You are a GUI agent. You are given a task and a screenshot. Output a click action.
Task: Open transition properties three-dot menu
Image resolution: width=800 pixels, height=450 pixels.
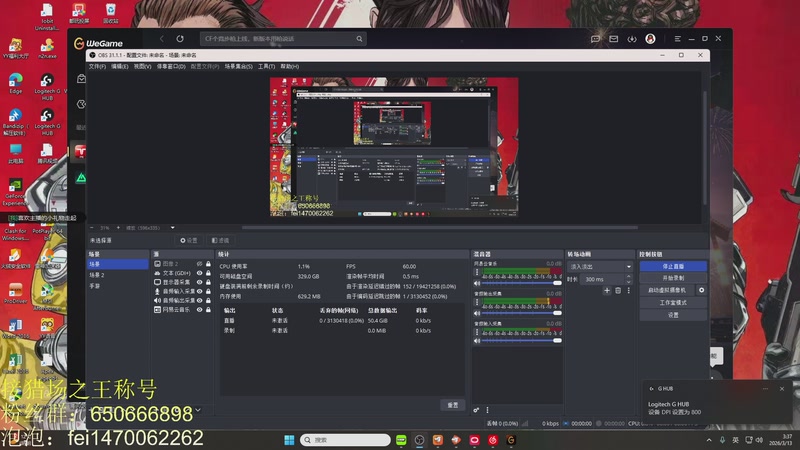point(629,290)
